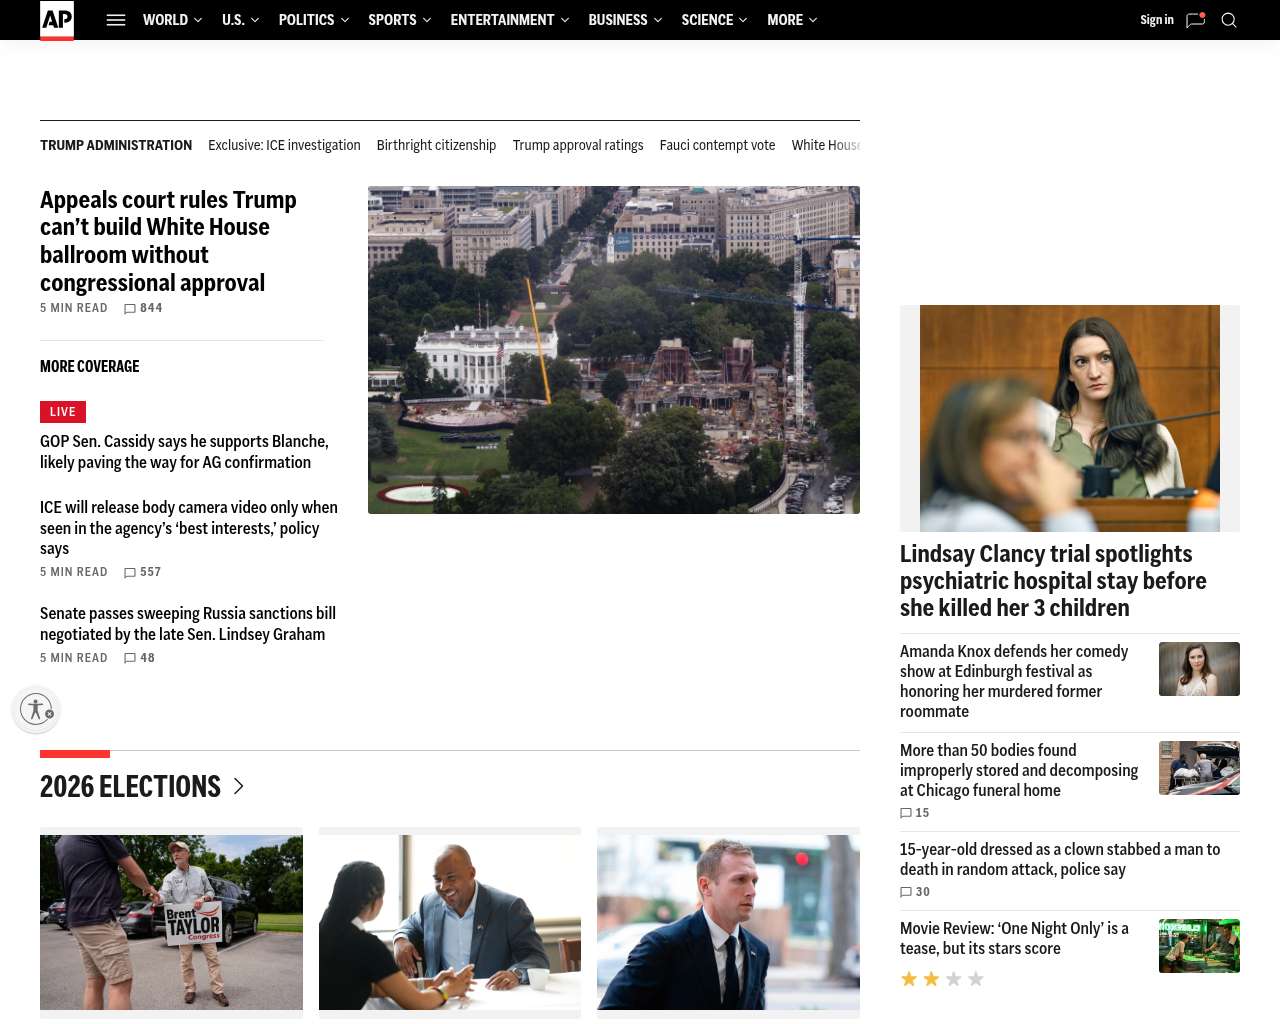Screen dimensions: 1280x1024
Task: Select the Trump Administration topic heading
Action: pos(116,145)
